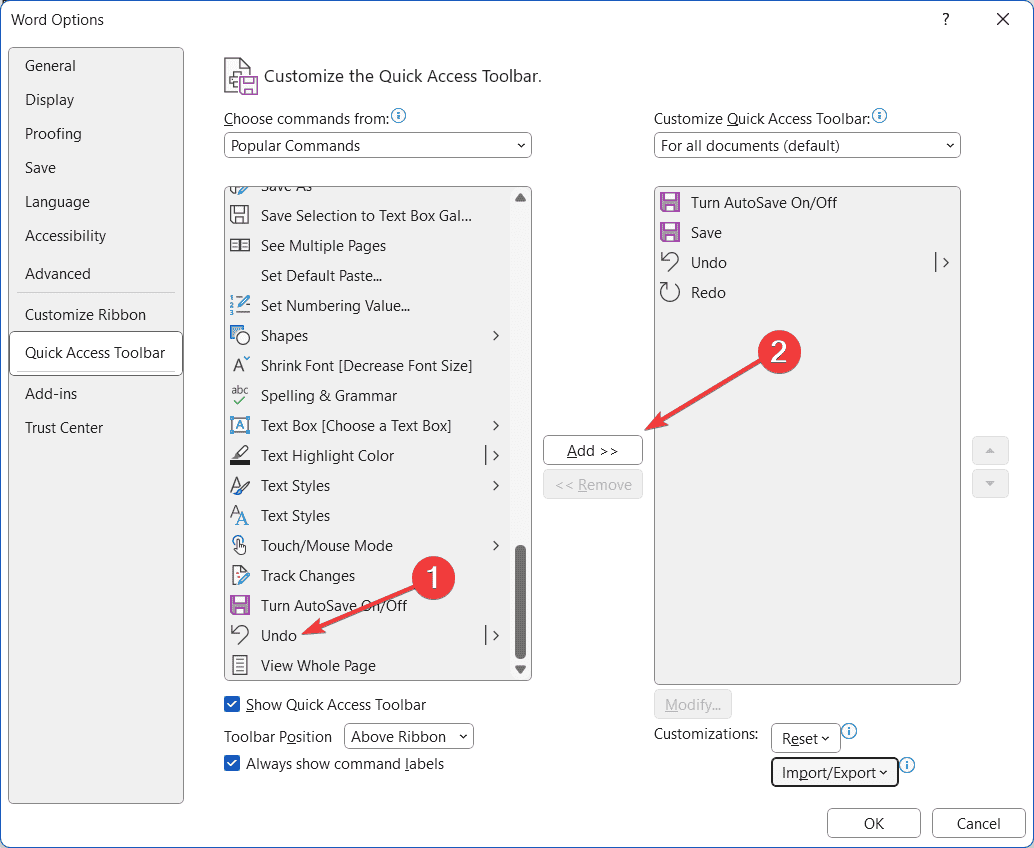The height and width of the screenshot is (848, 1034).
Task: Open the Import/Export dropdown button
Action: tap(834, 772)
